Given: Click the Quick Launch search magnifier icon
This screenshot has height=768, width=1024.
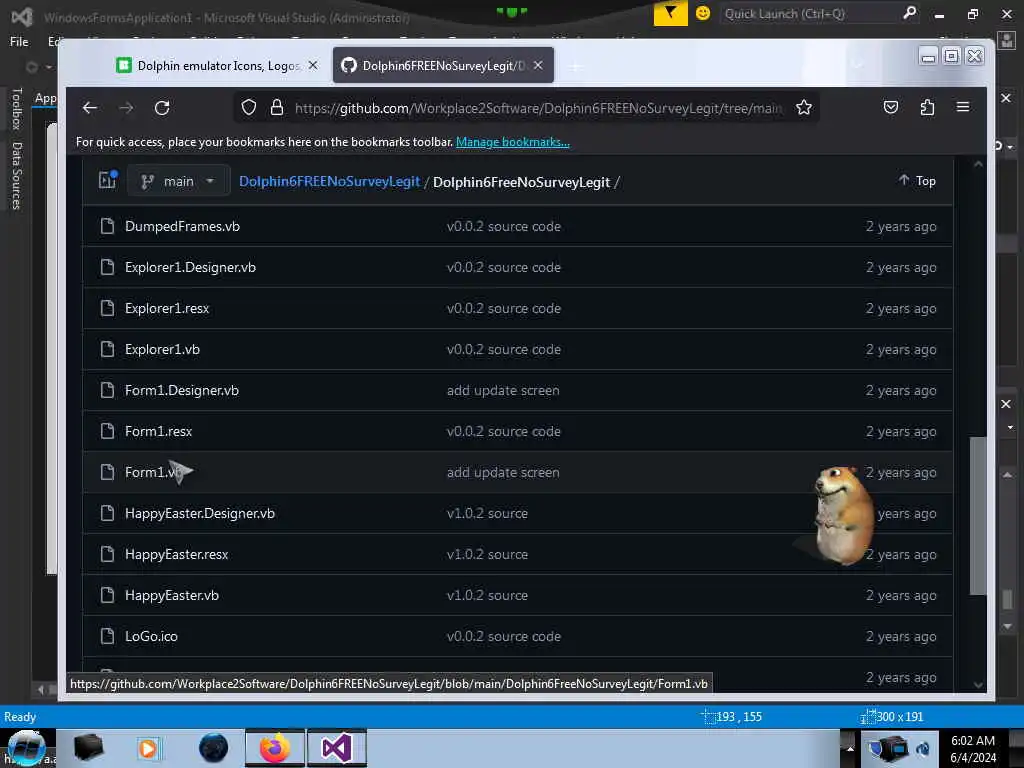Looking at the screenshot, I should point(909,13).
